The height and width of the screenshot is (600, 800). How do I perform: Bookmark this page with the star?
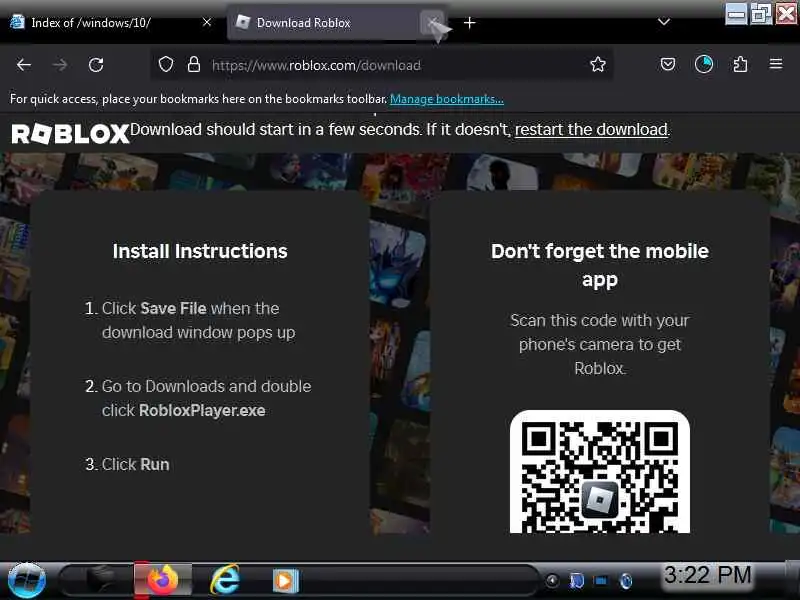click(597, 64)
